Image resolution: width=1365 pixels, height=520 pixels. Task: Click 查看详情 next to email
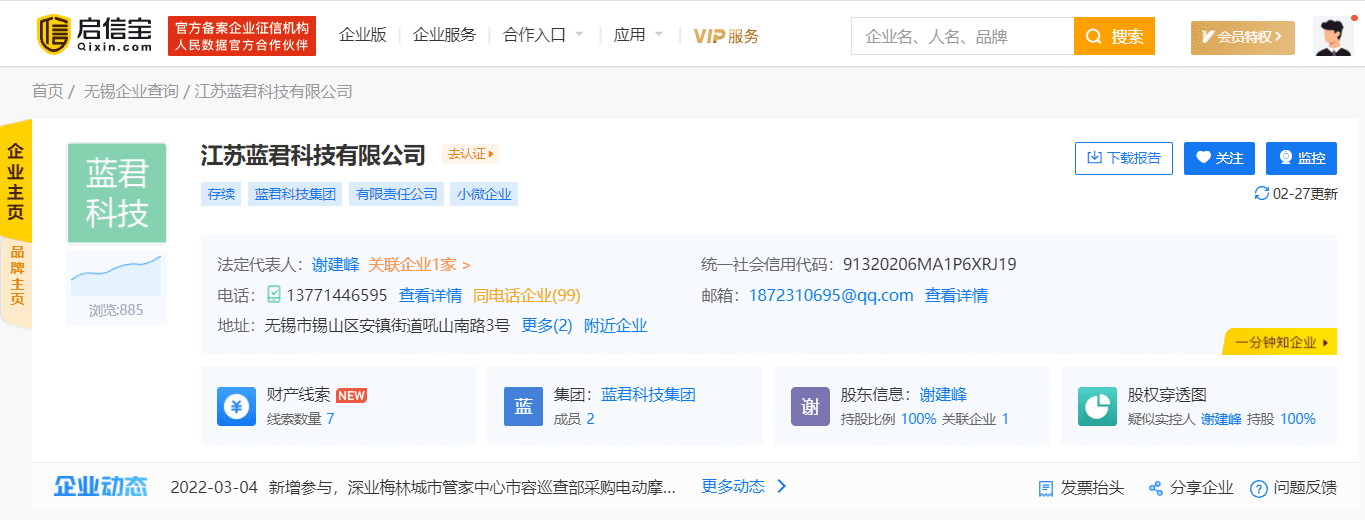point(956,295)
